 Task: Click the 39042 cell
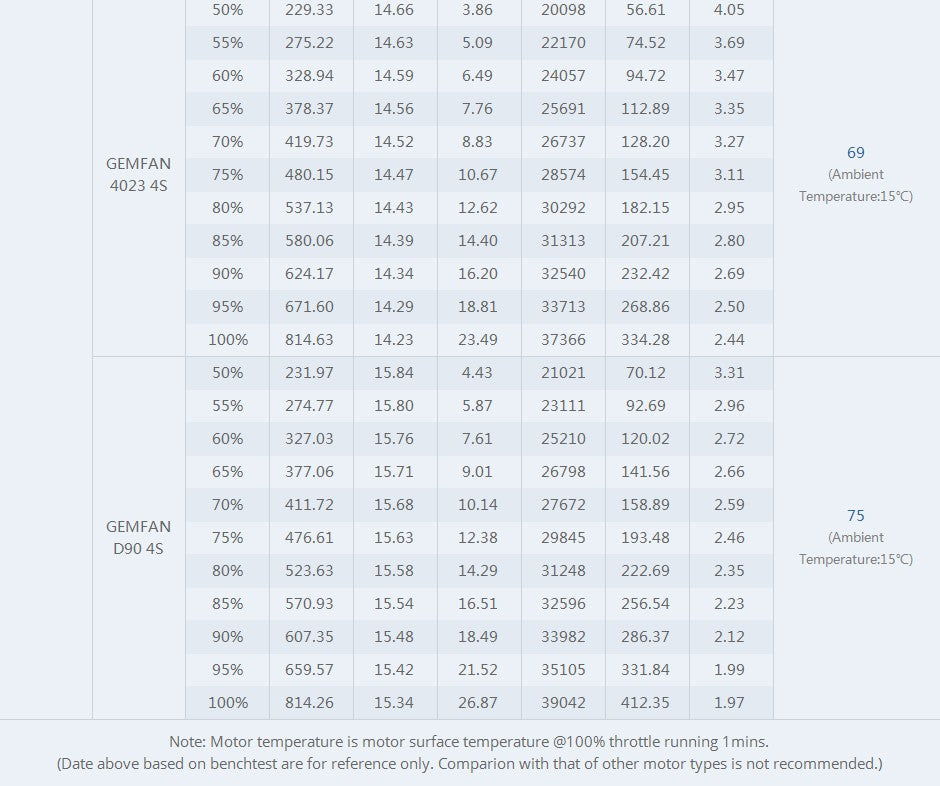(563, 703)
